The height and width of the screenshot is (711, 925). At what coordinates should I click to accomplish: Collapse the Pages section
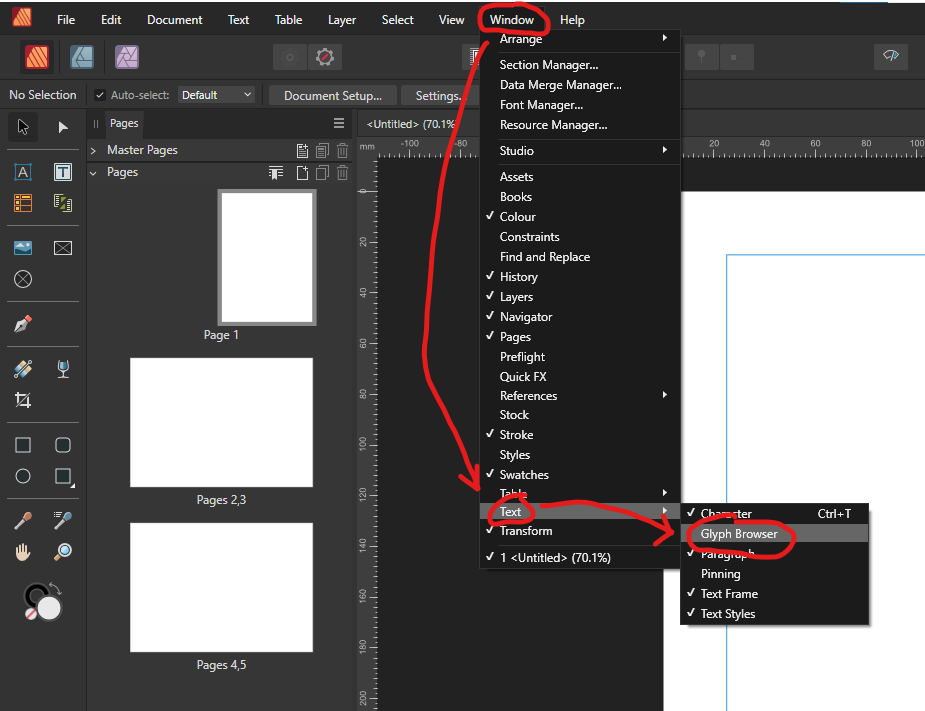(x=92, y=171)
